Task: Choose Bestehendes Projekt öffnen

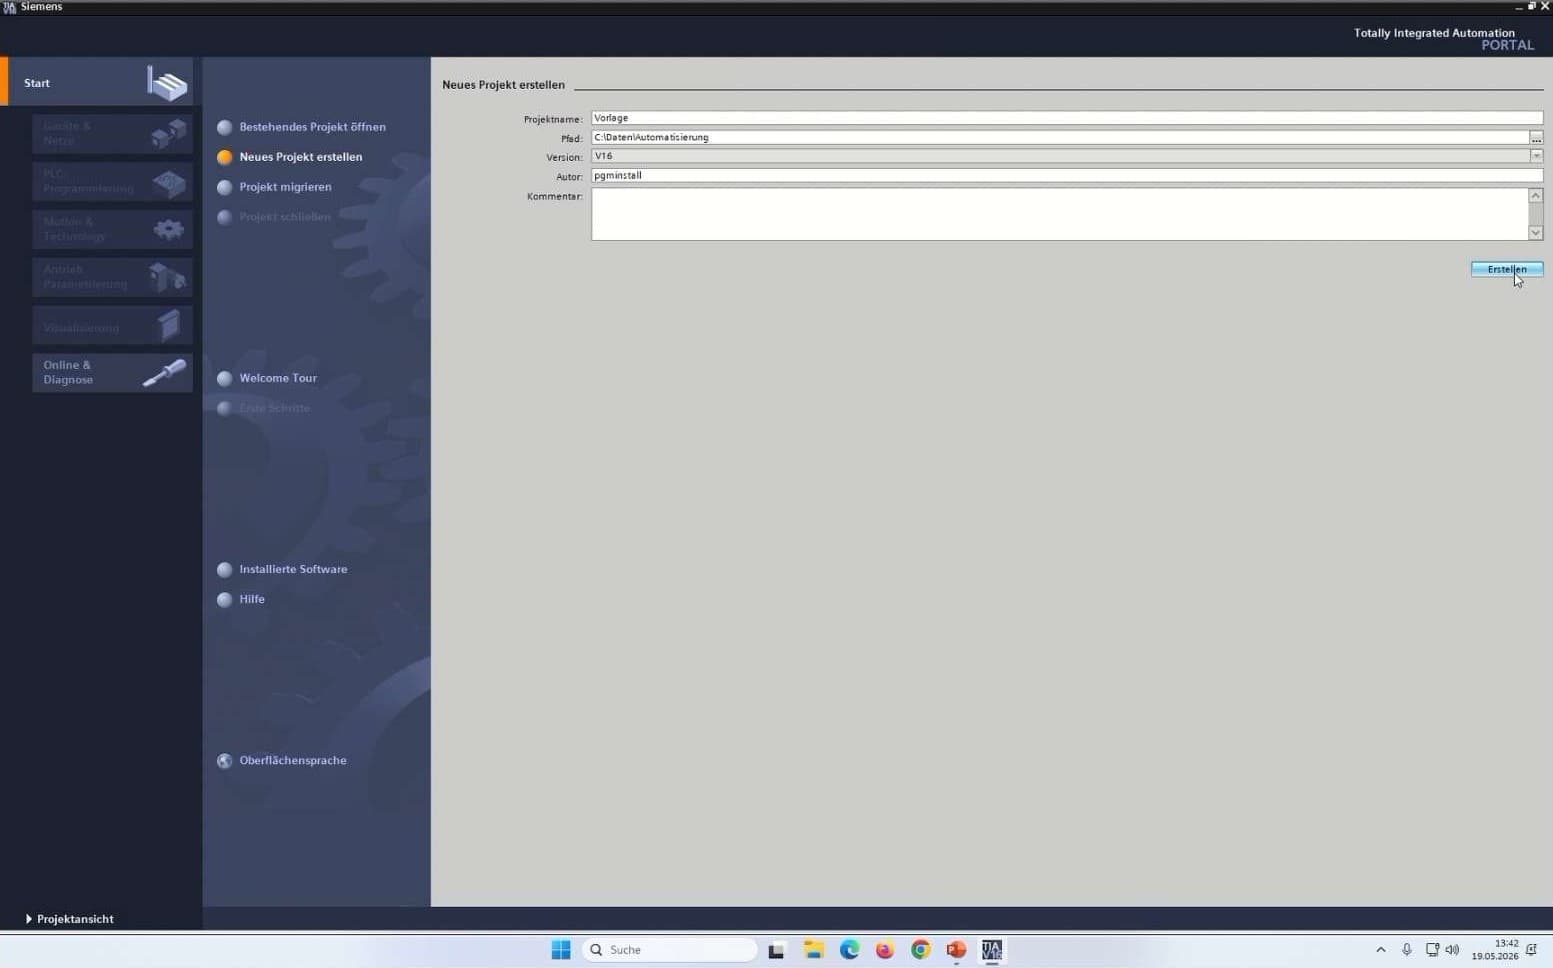Action: pyautogui.click(x=301, y=127)
